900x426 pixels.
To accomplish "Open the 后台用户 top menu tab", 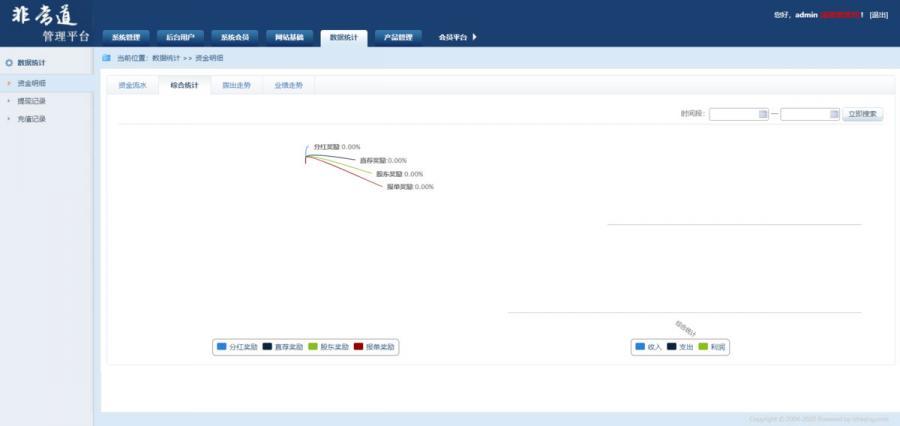I will point(180,37).
